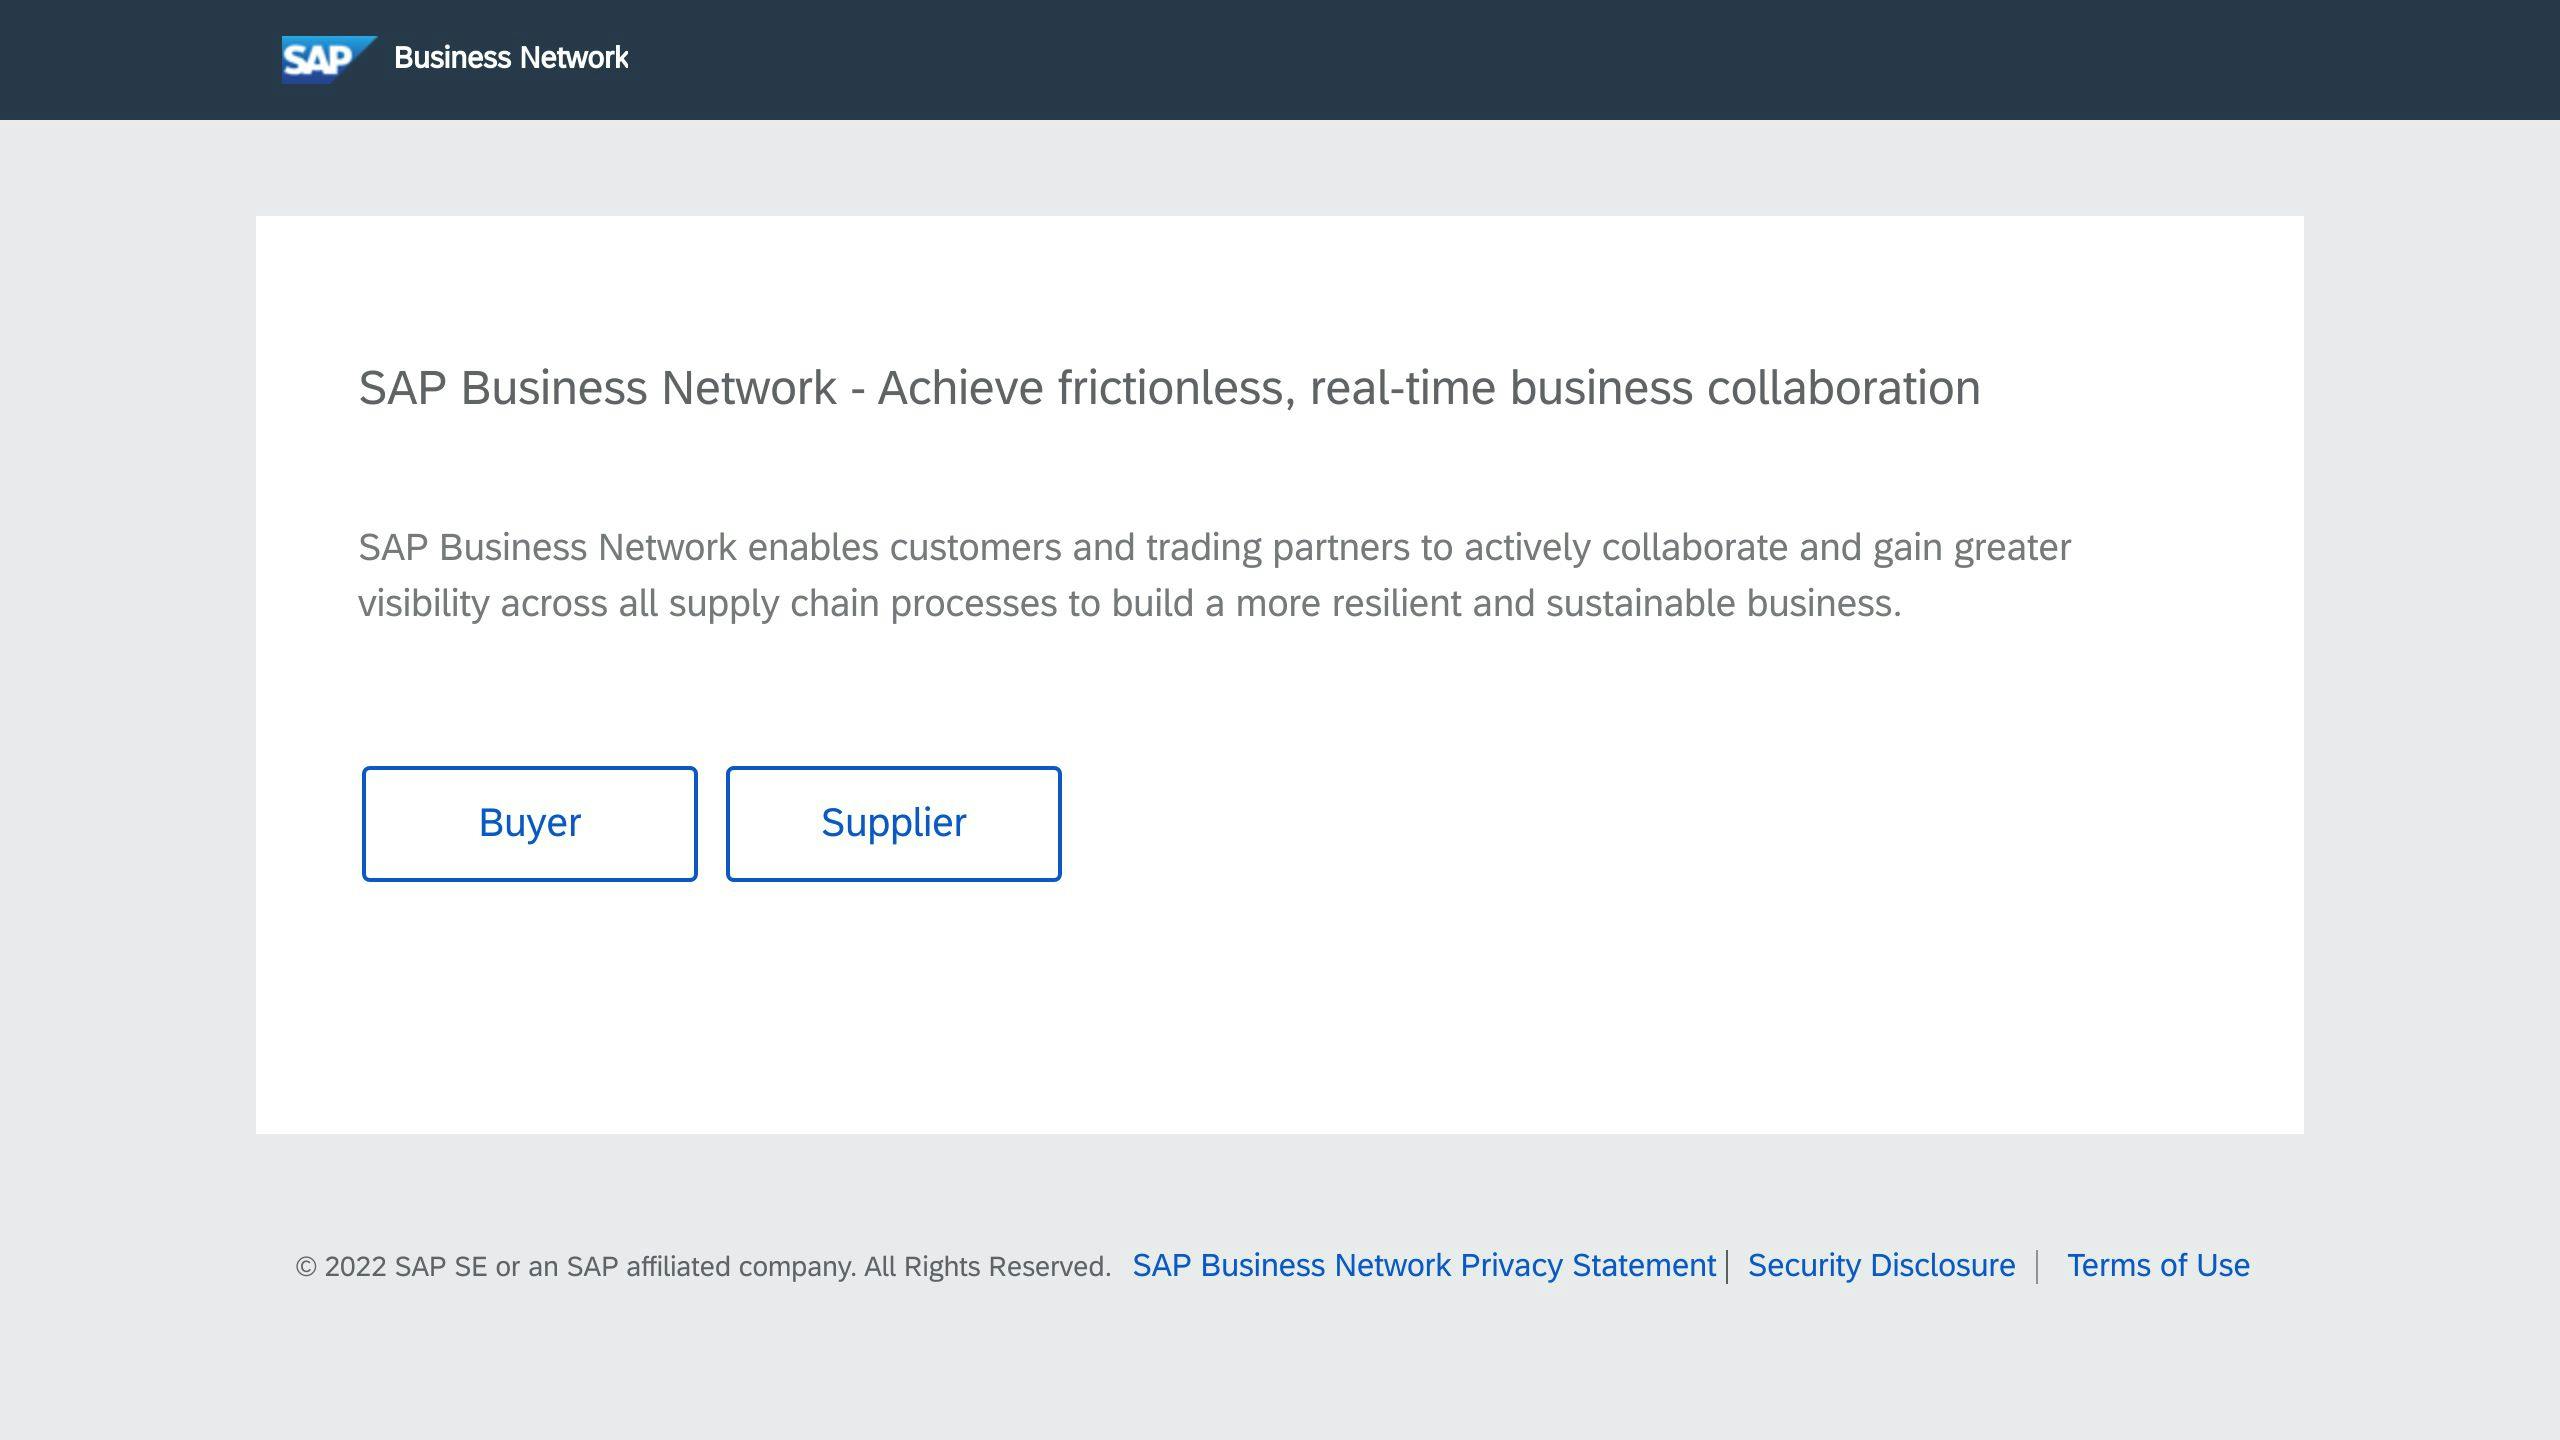
Task: Click the headline about frictionless business collaboration
Action: tap(1169, 388)
